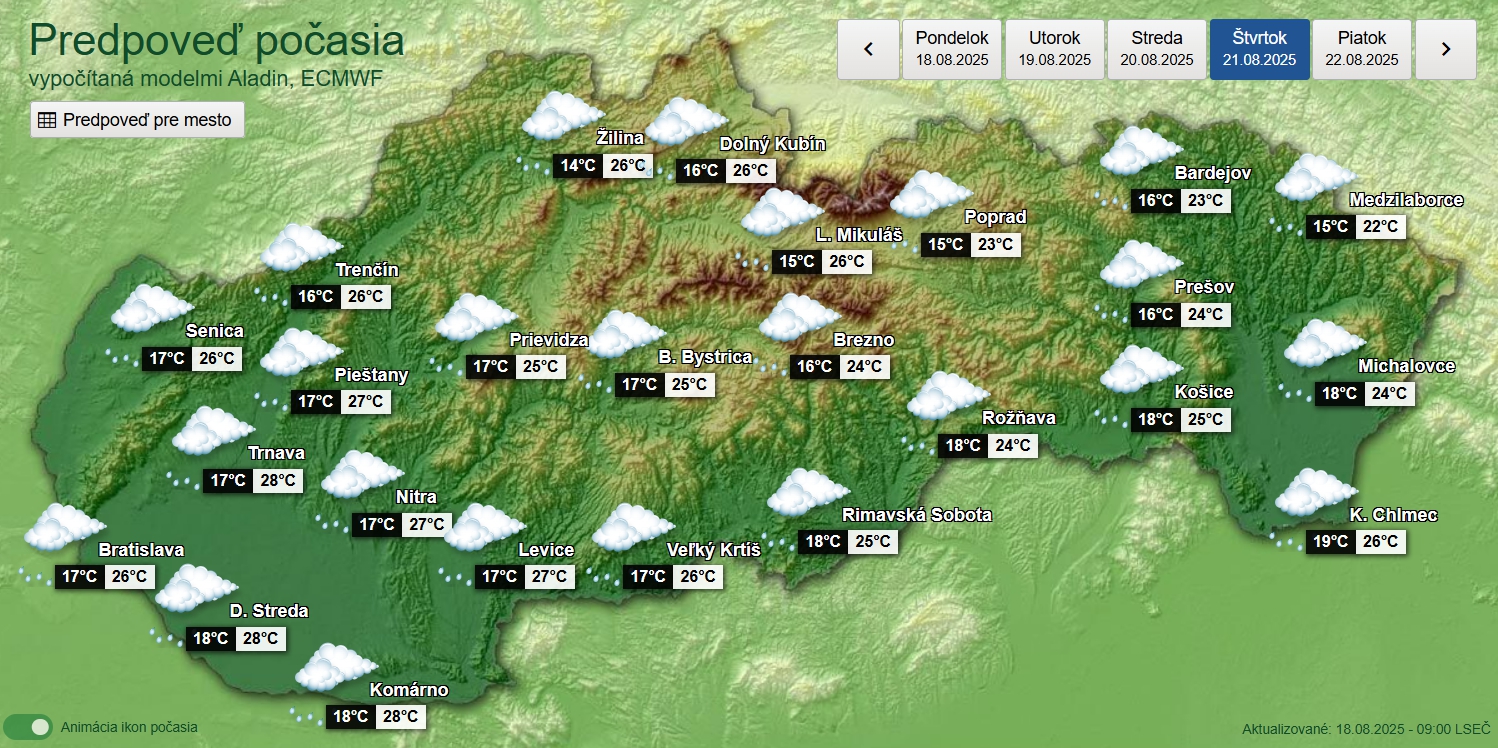Viewport: 1498px width, 748px height.
Task: Toggle the weather icon animation switch
Action: pyautogui.click(x=28, y=727)
